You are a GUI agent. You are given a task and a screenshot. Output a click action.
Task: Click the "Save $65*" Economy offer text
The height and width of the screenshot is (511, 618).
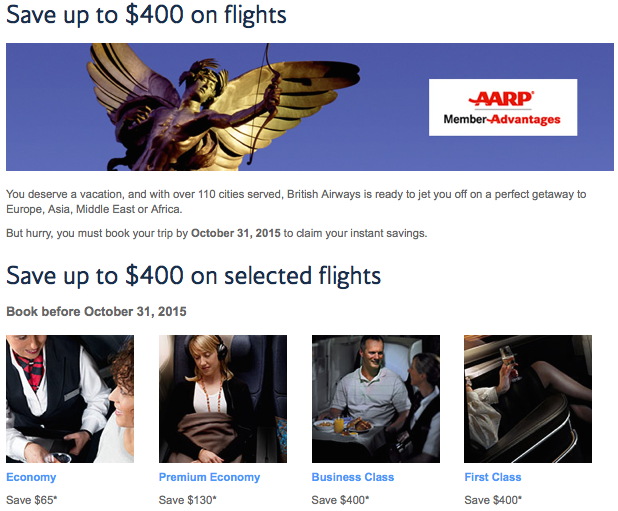(32, 500)
